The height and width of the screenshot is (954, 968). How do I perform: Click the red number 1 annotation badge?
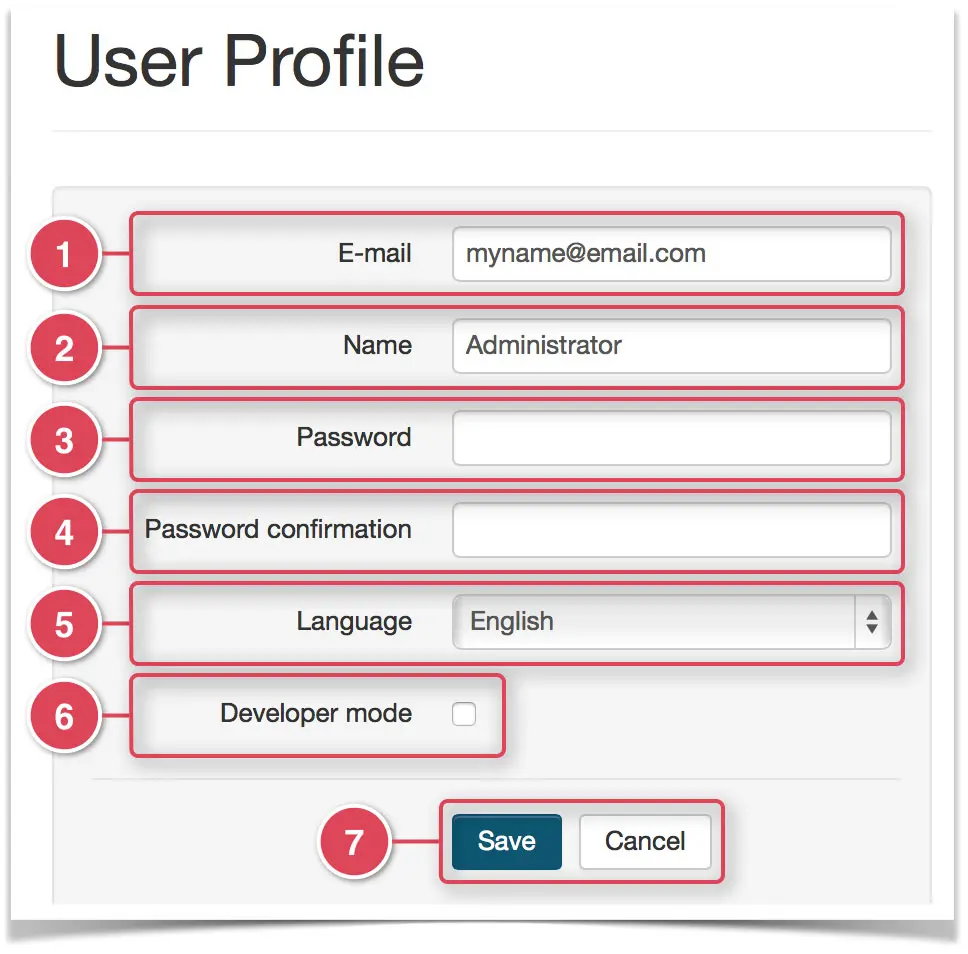coord(64,254)
